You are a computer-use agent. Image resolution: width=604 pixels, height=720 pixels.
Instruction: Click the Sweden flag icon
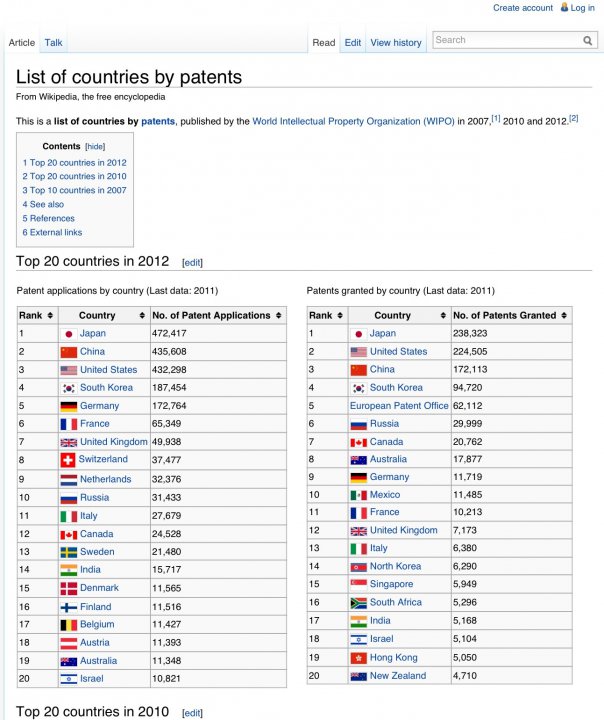click(x=68, y=552)
